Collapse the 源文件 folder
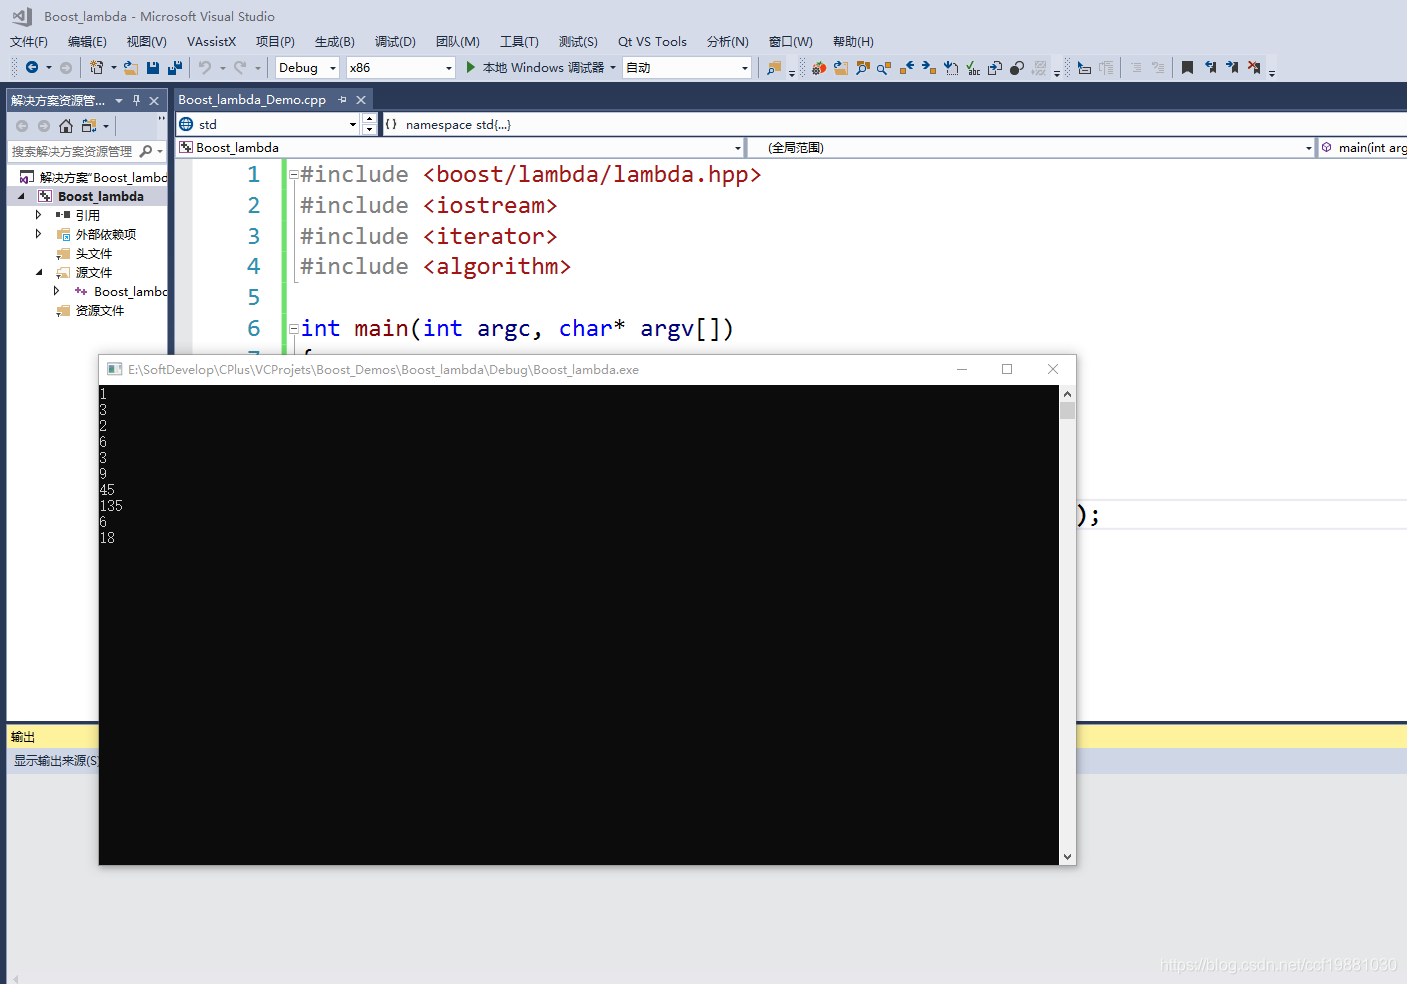The image size is (1407, 984). (x=39, y=272)
